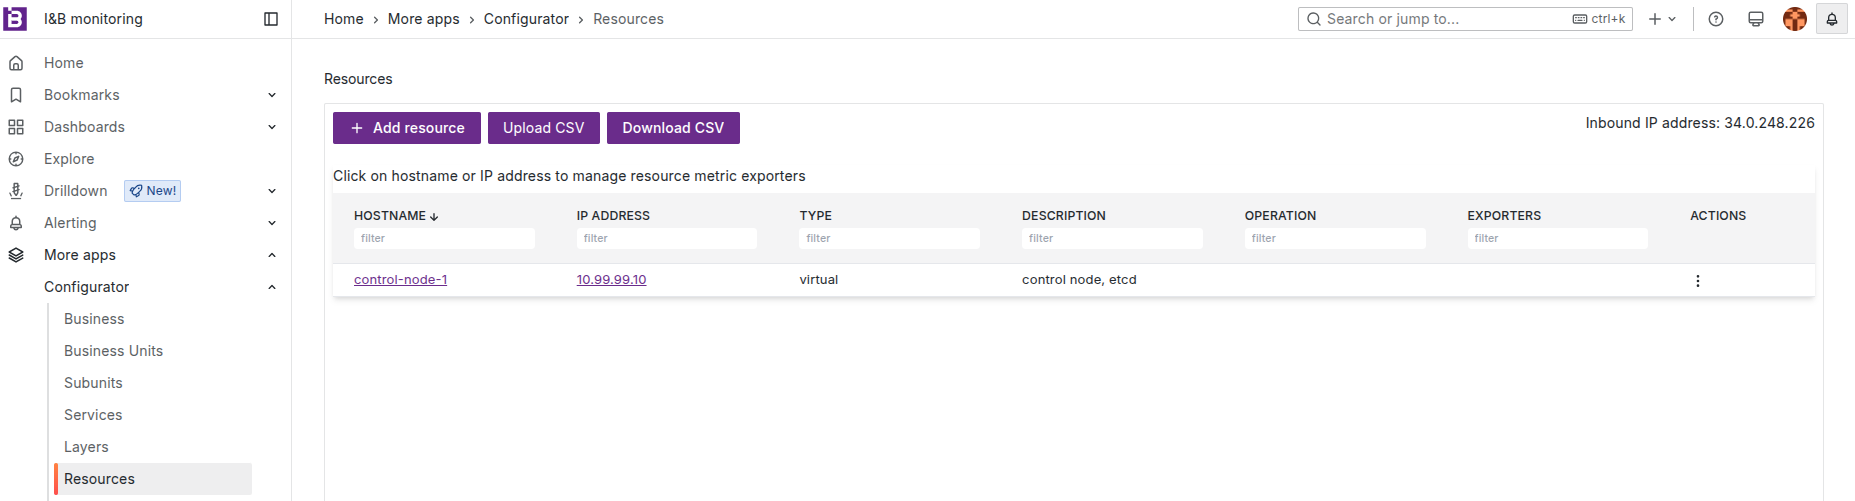Click the 'control node, etcd' description cell
1855x501 pixels.
pos(1079,280)
